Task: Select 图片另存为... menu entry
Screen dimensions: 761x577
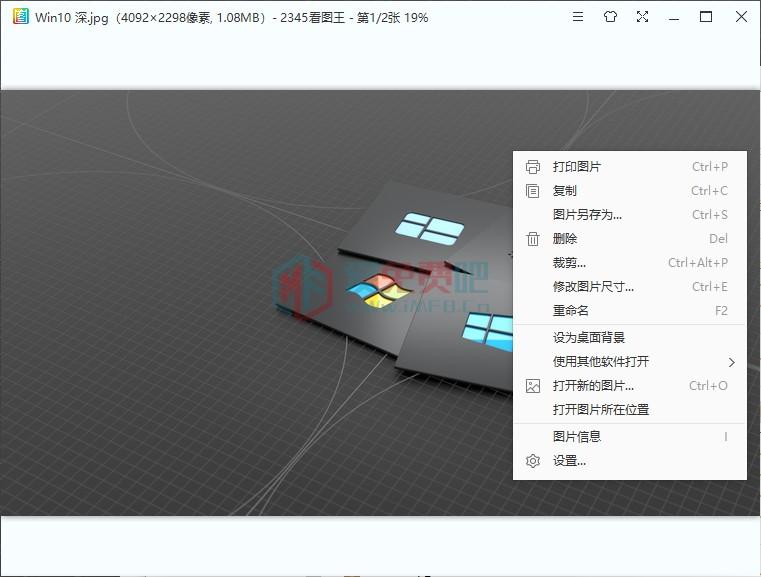Action: [629, 214]
